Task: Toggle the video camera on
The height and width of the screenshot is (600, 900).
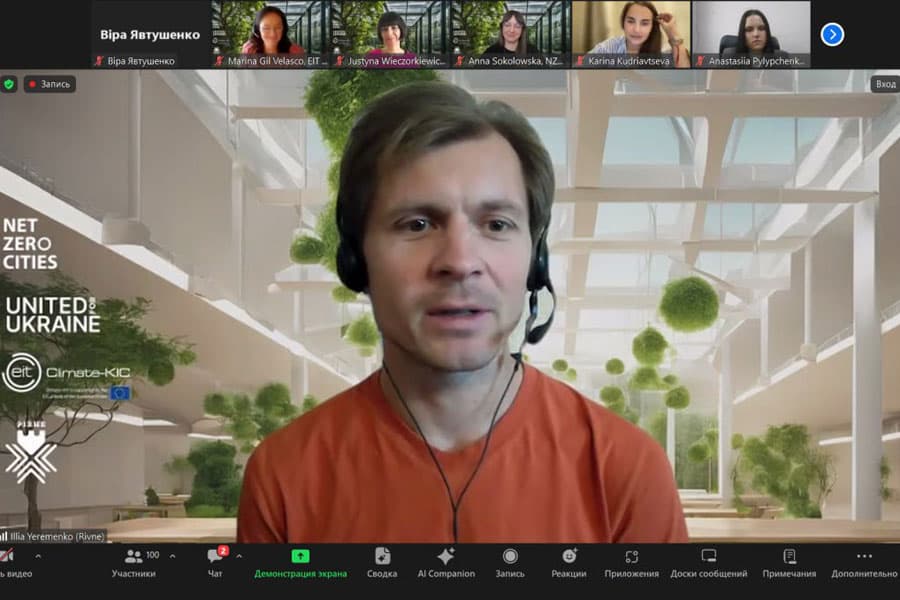Action: tap(13, 563)
